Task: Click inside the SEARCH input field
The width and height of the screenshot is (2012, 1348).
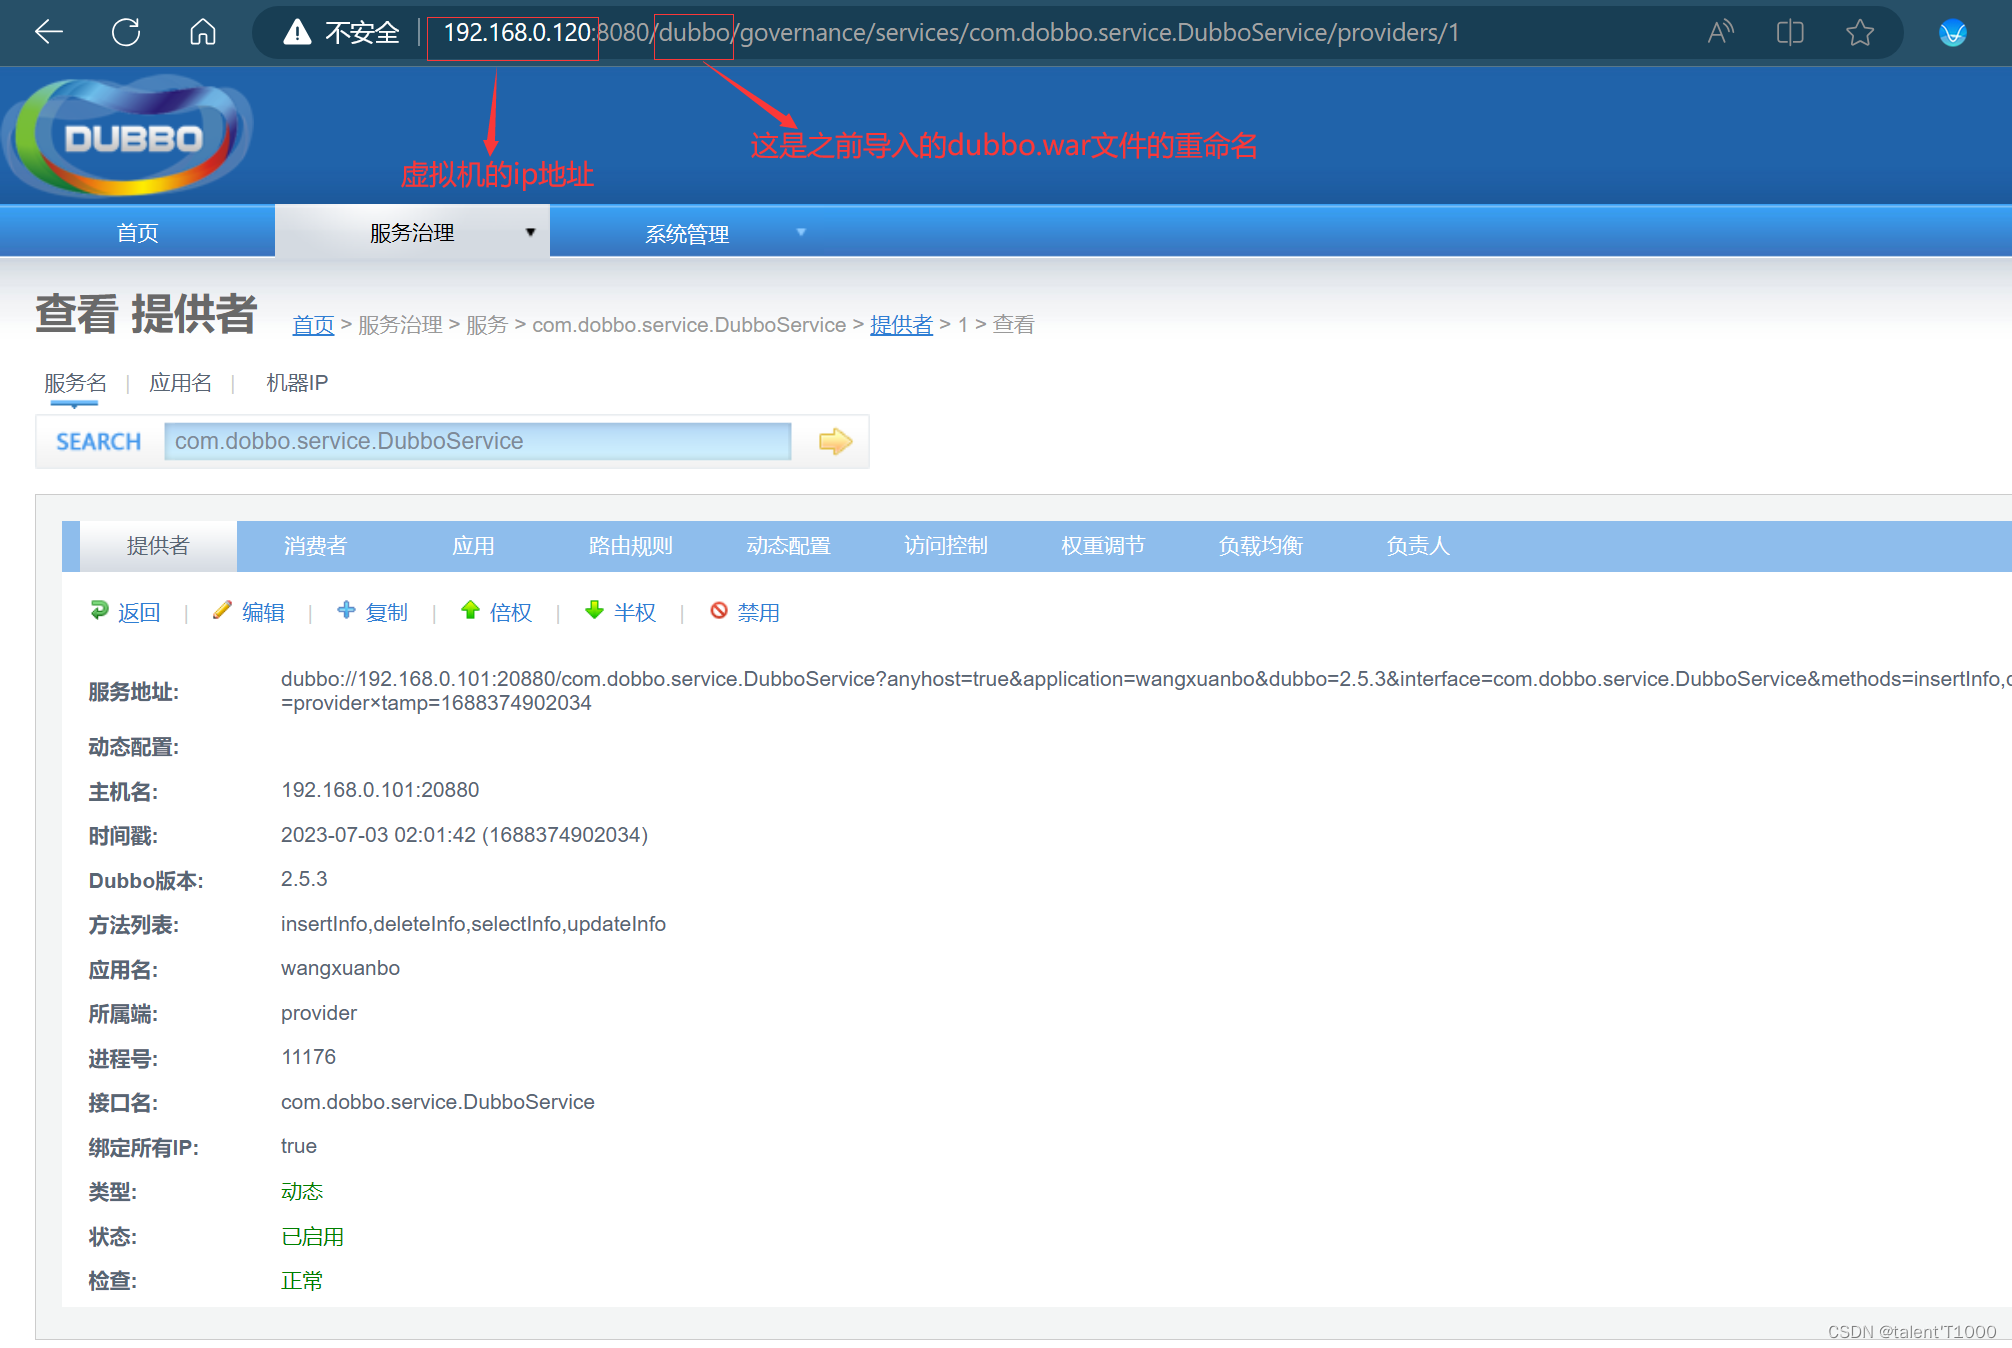Action: pyautogui.click(x=476, y=441)
